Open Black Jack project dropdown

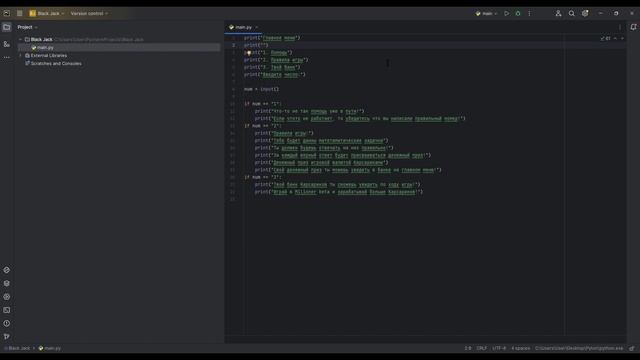(x=47, y=13)
